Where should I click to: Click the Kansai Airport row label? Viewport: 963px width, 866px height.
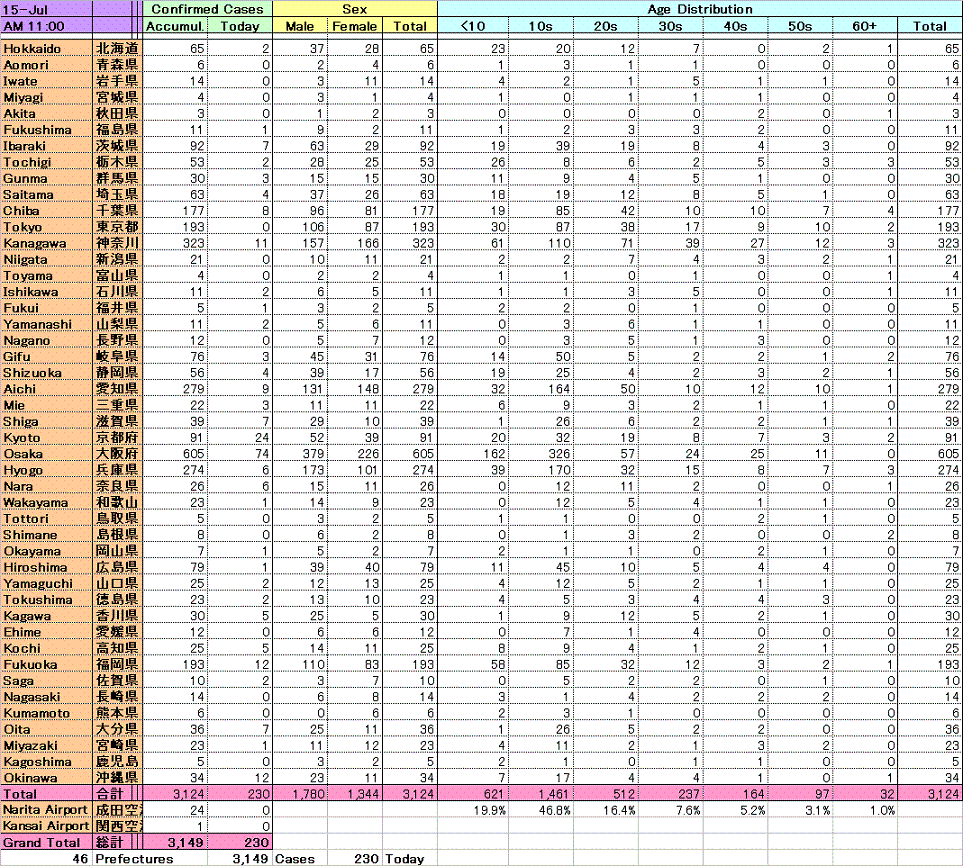click(x=46, y=826)
